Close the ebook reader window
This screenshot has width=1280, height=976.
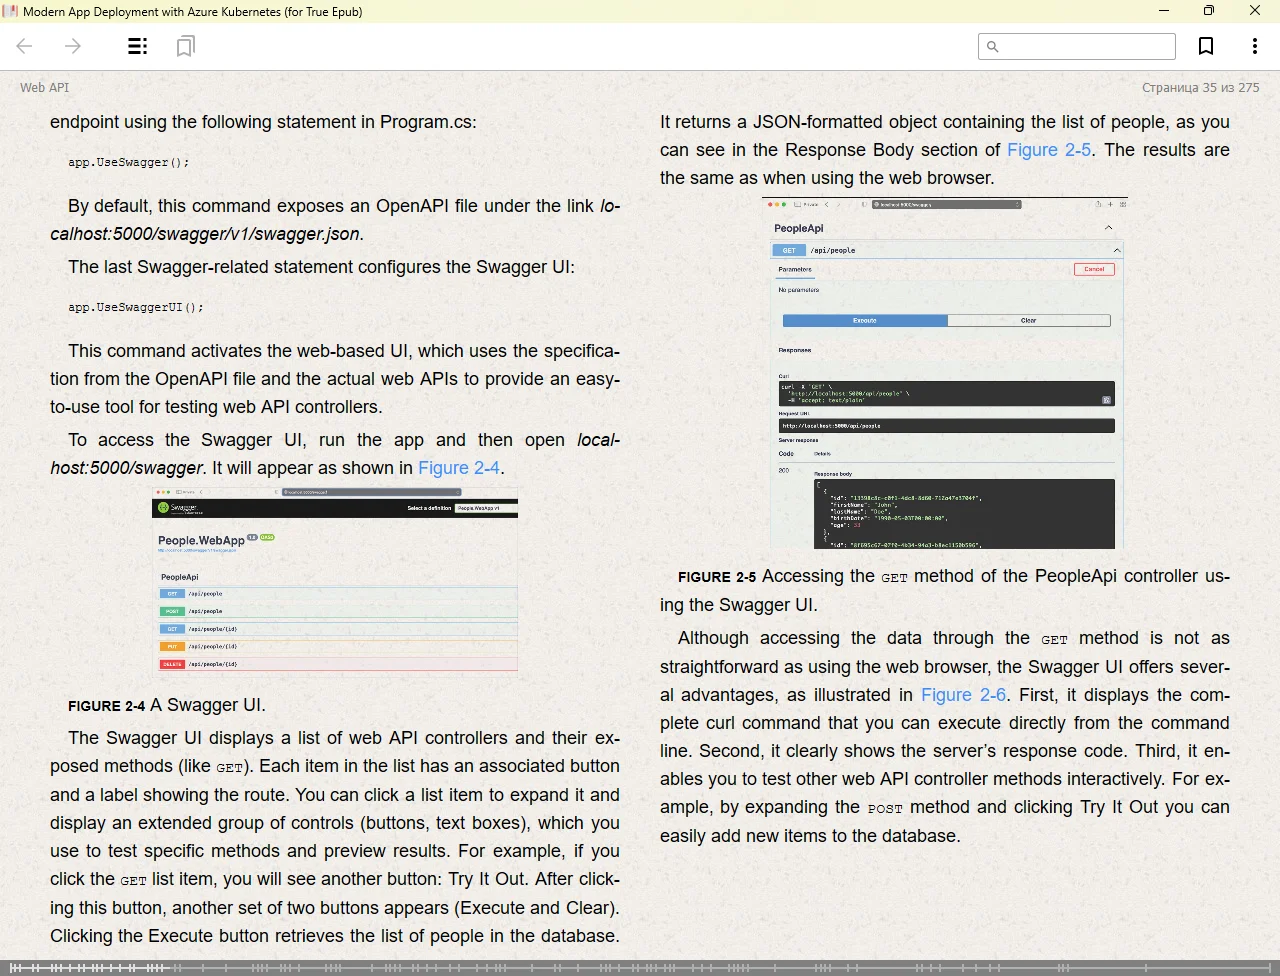[x=1255, y=11]
